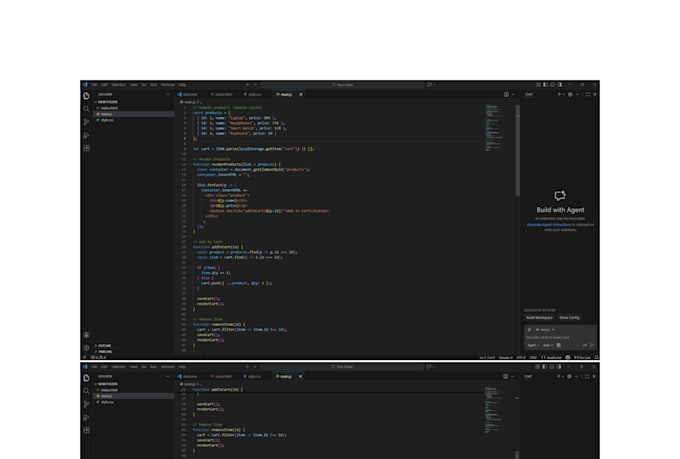The image size is (680, 459).
Task: Open Generate Agent Instructions link
Action: point(549,225)
